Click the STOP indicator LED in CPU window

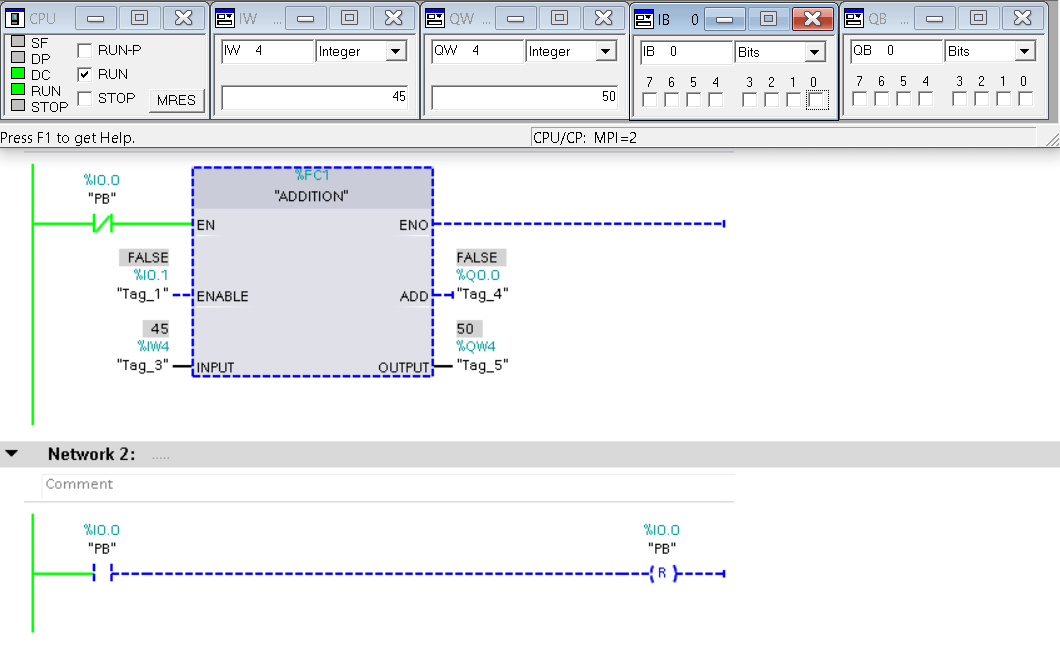coord(18,105)
